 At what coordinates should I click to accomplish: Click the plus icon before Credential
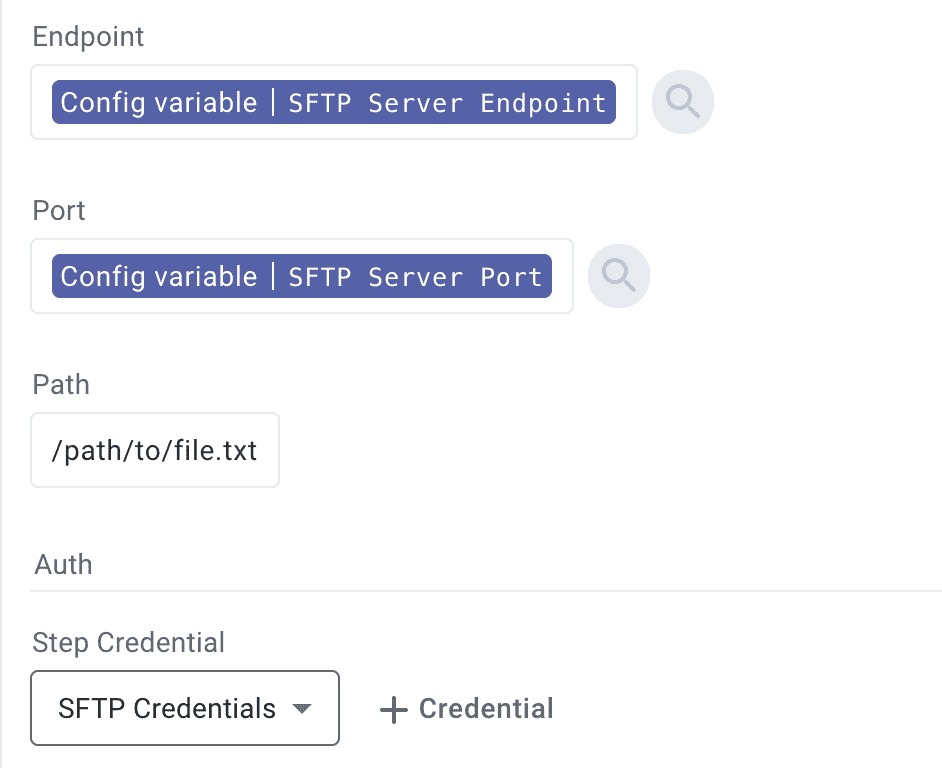394,710
